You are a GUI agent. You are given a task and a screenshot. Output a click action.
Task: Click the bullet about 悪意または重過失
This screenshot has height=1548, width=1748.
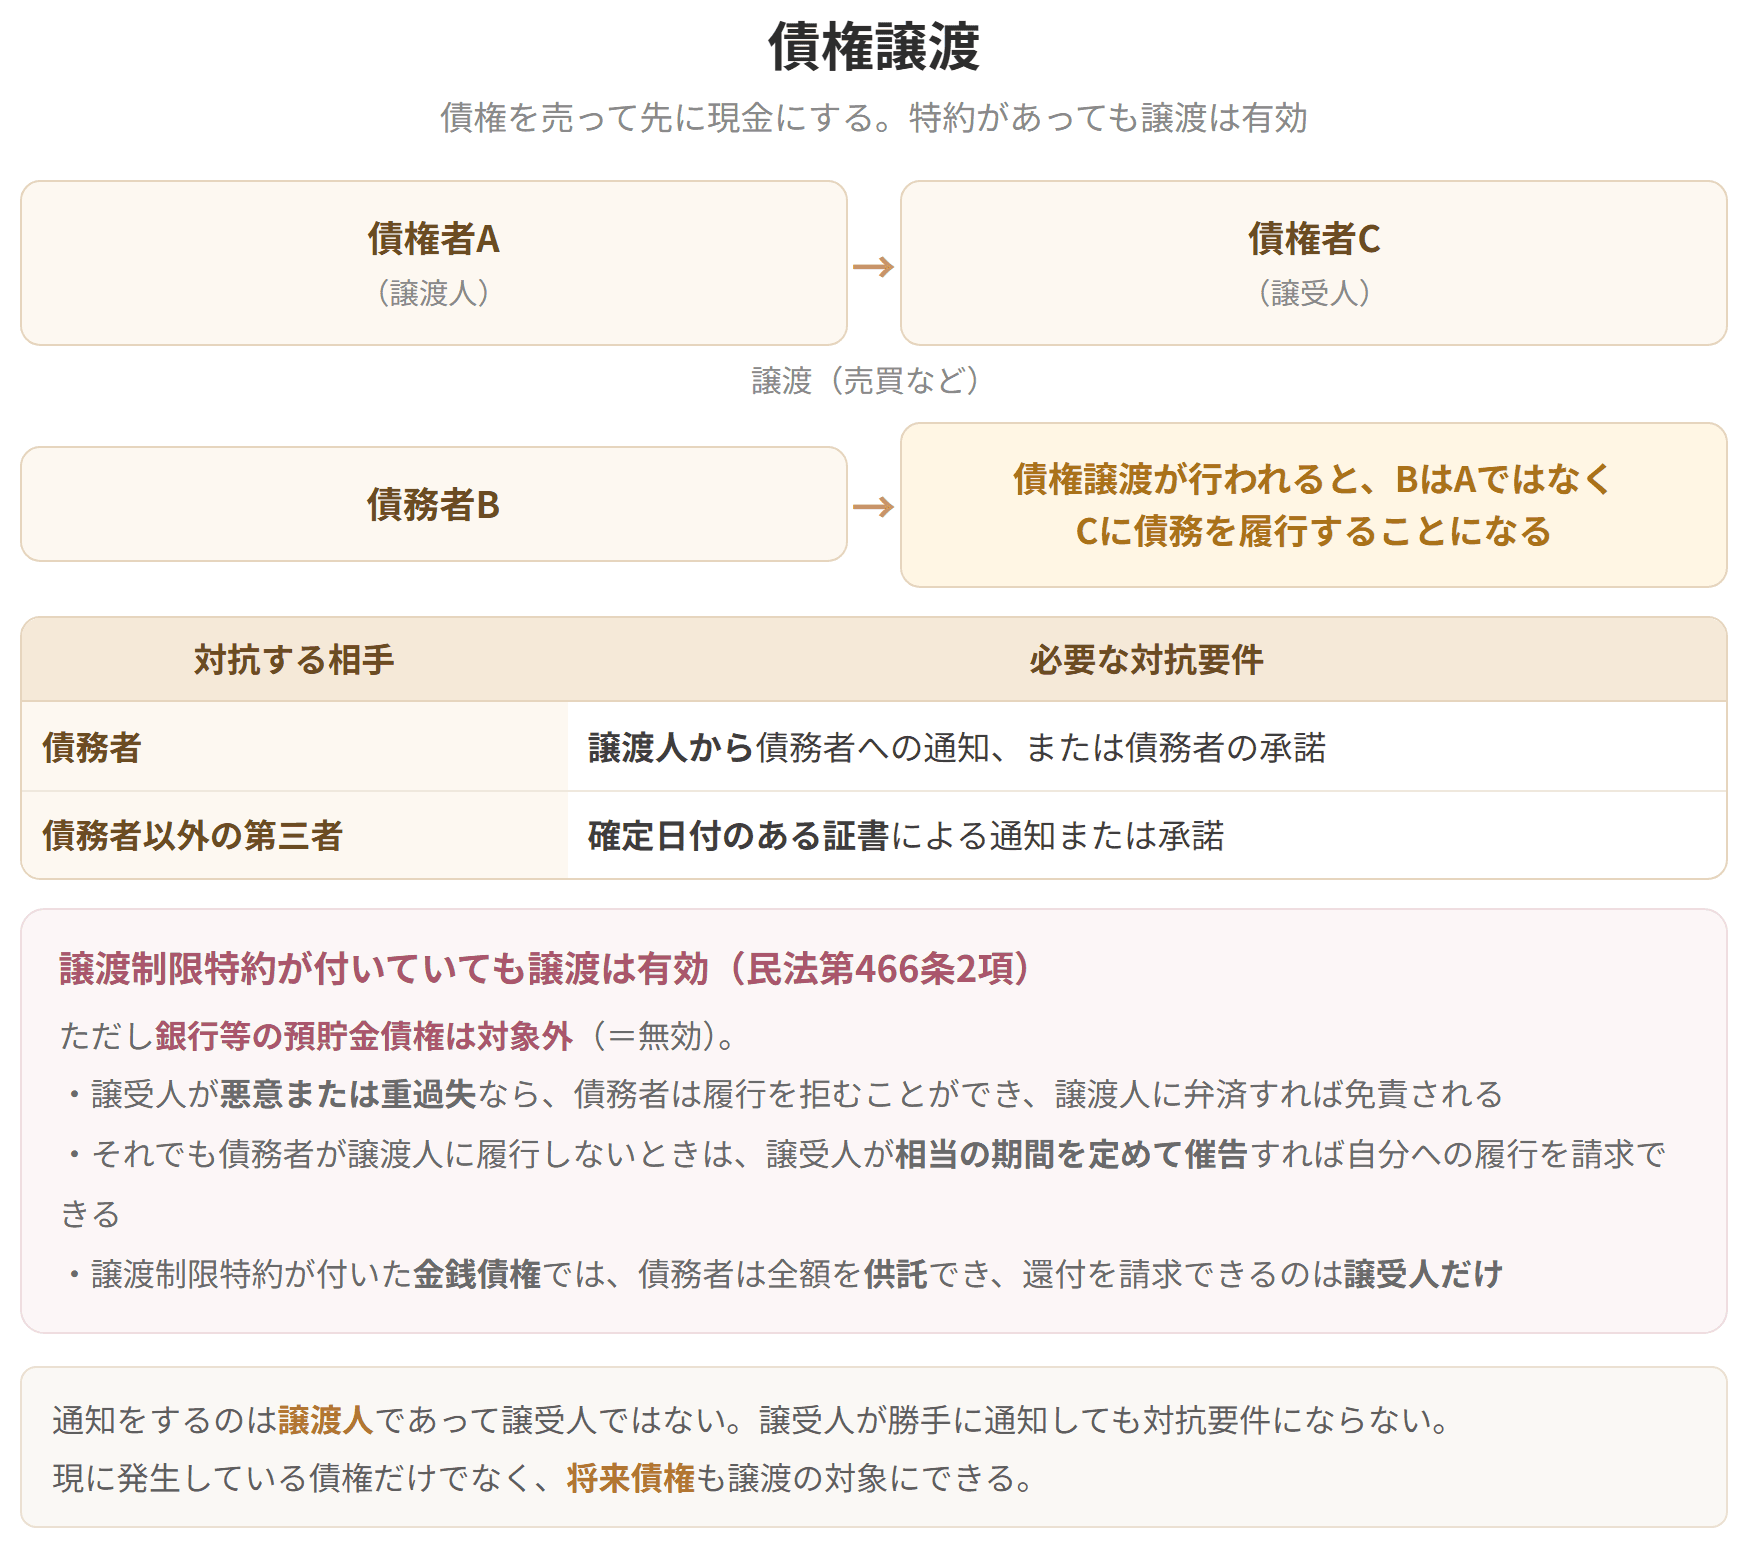pyautogui.click(x=783, y=1094)
